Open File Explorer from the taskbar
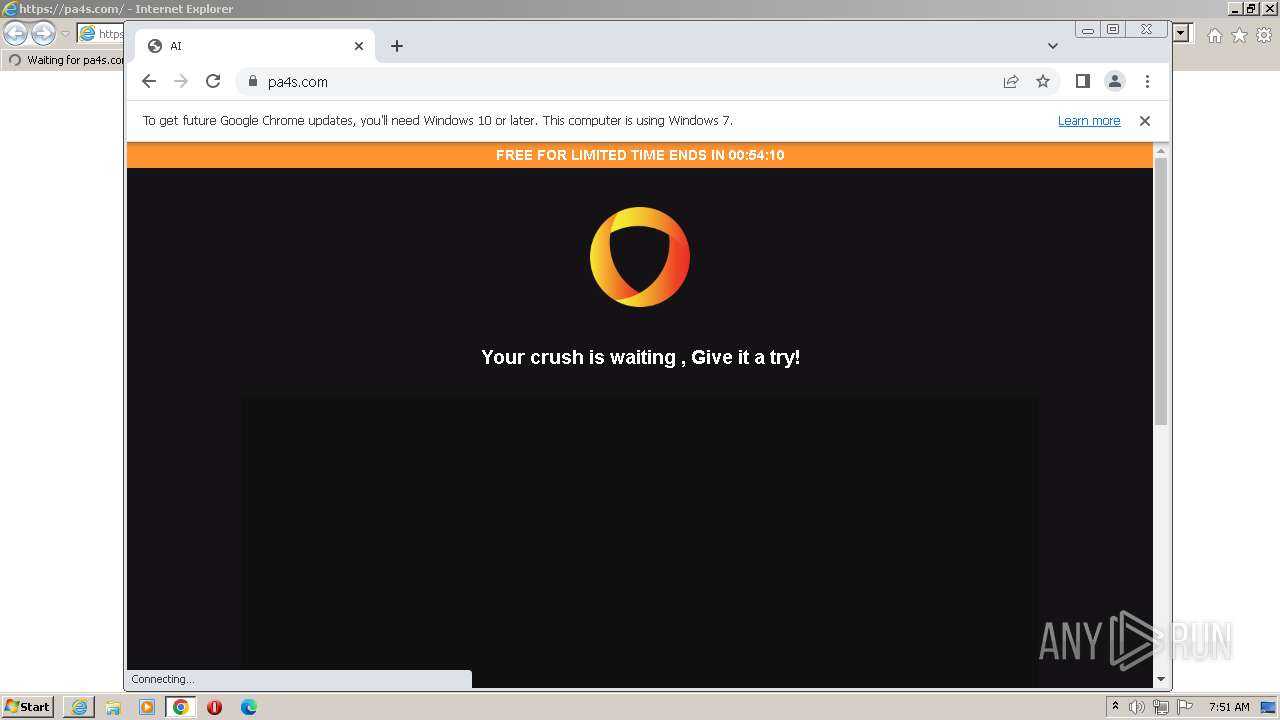The width and height of the screenshot is (1280, 720). click(113, 707)
